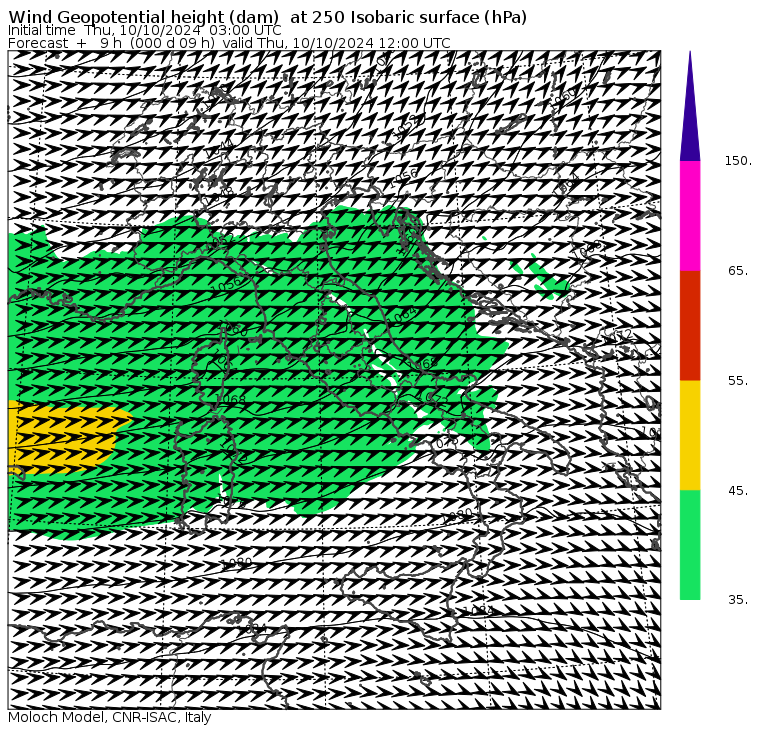The width and height of the screenshot is (760, 731).
Task: Select the 'Initial time Thu, 10/10/2024 03:00 UTC' line
Action: 144,30
